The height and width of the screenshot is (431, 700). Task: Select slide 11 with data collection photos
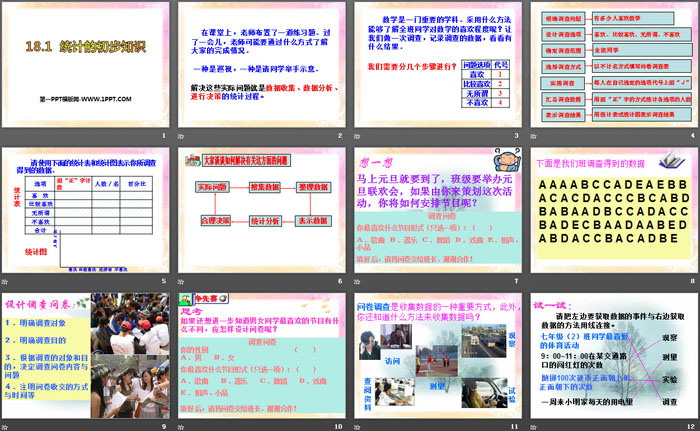click(x=437, y=355)
